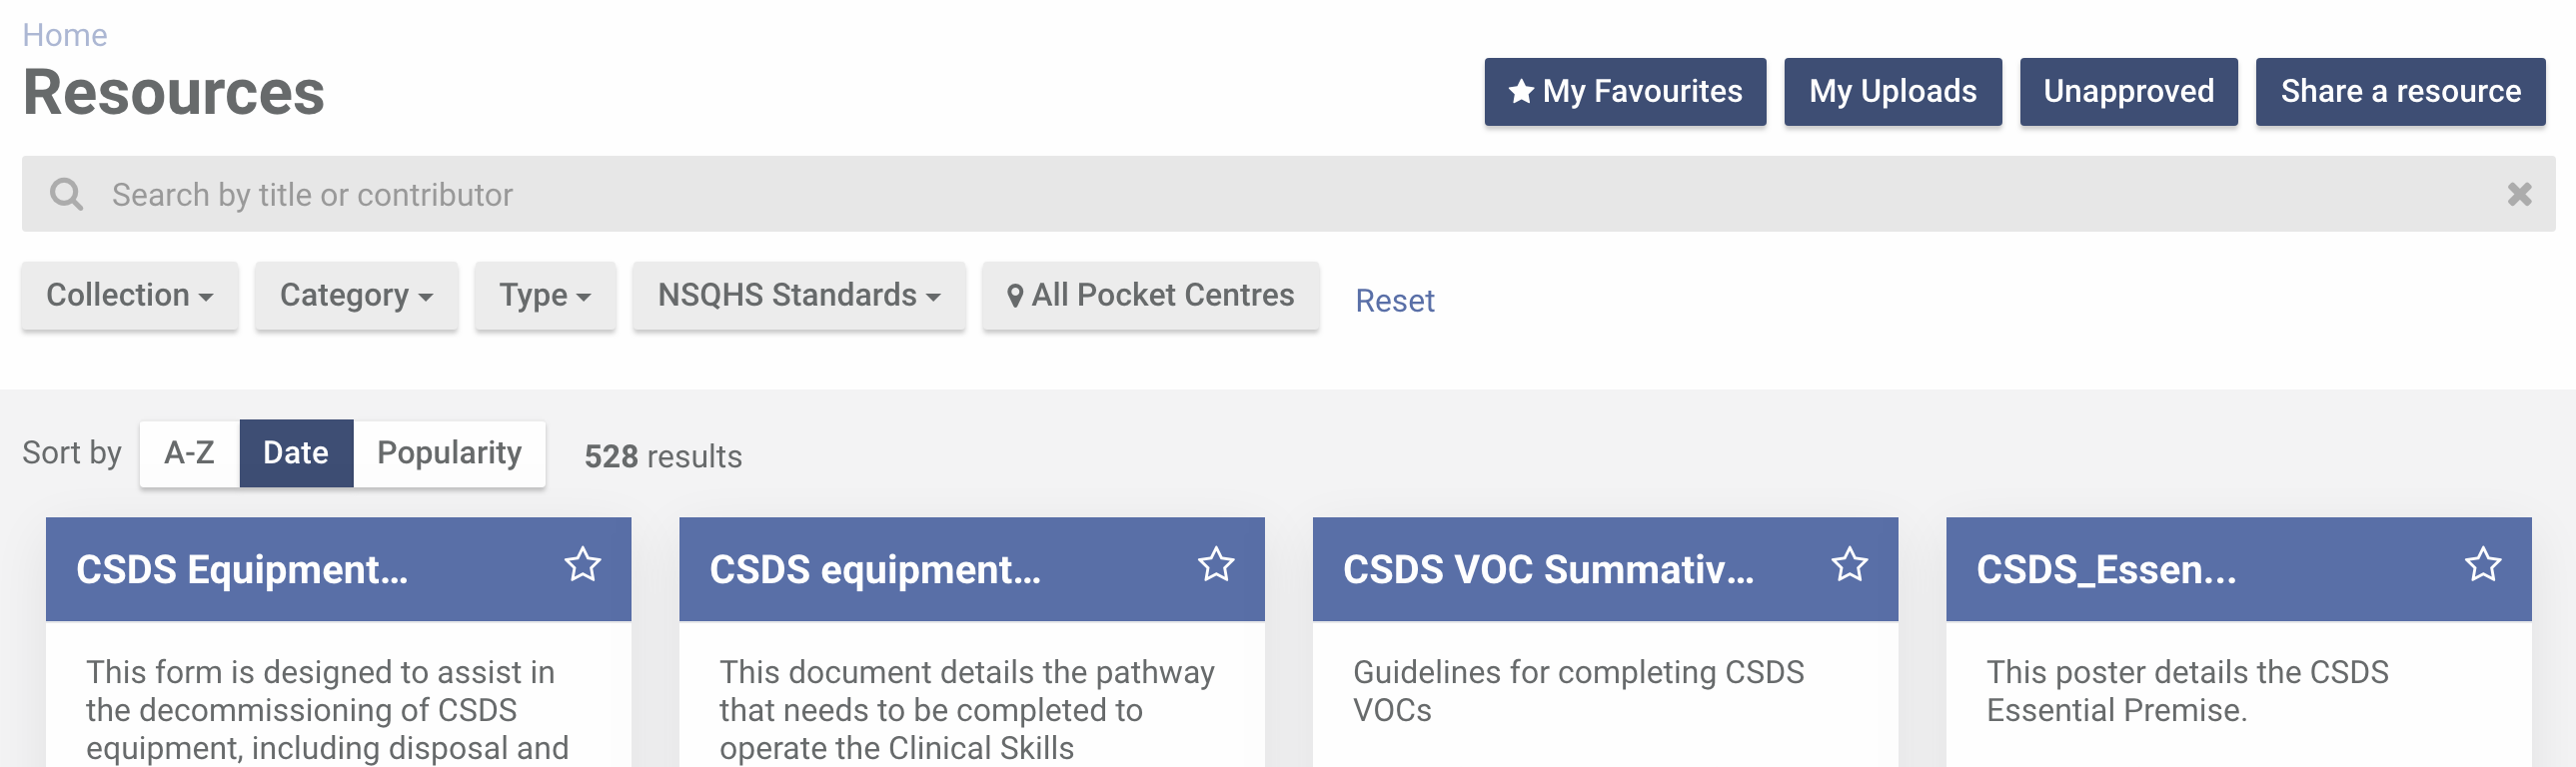Expand the Category dropdown
The image size is (2576, 767).
click(x=356, y=296)
